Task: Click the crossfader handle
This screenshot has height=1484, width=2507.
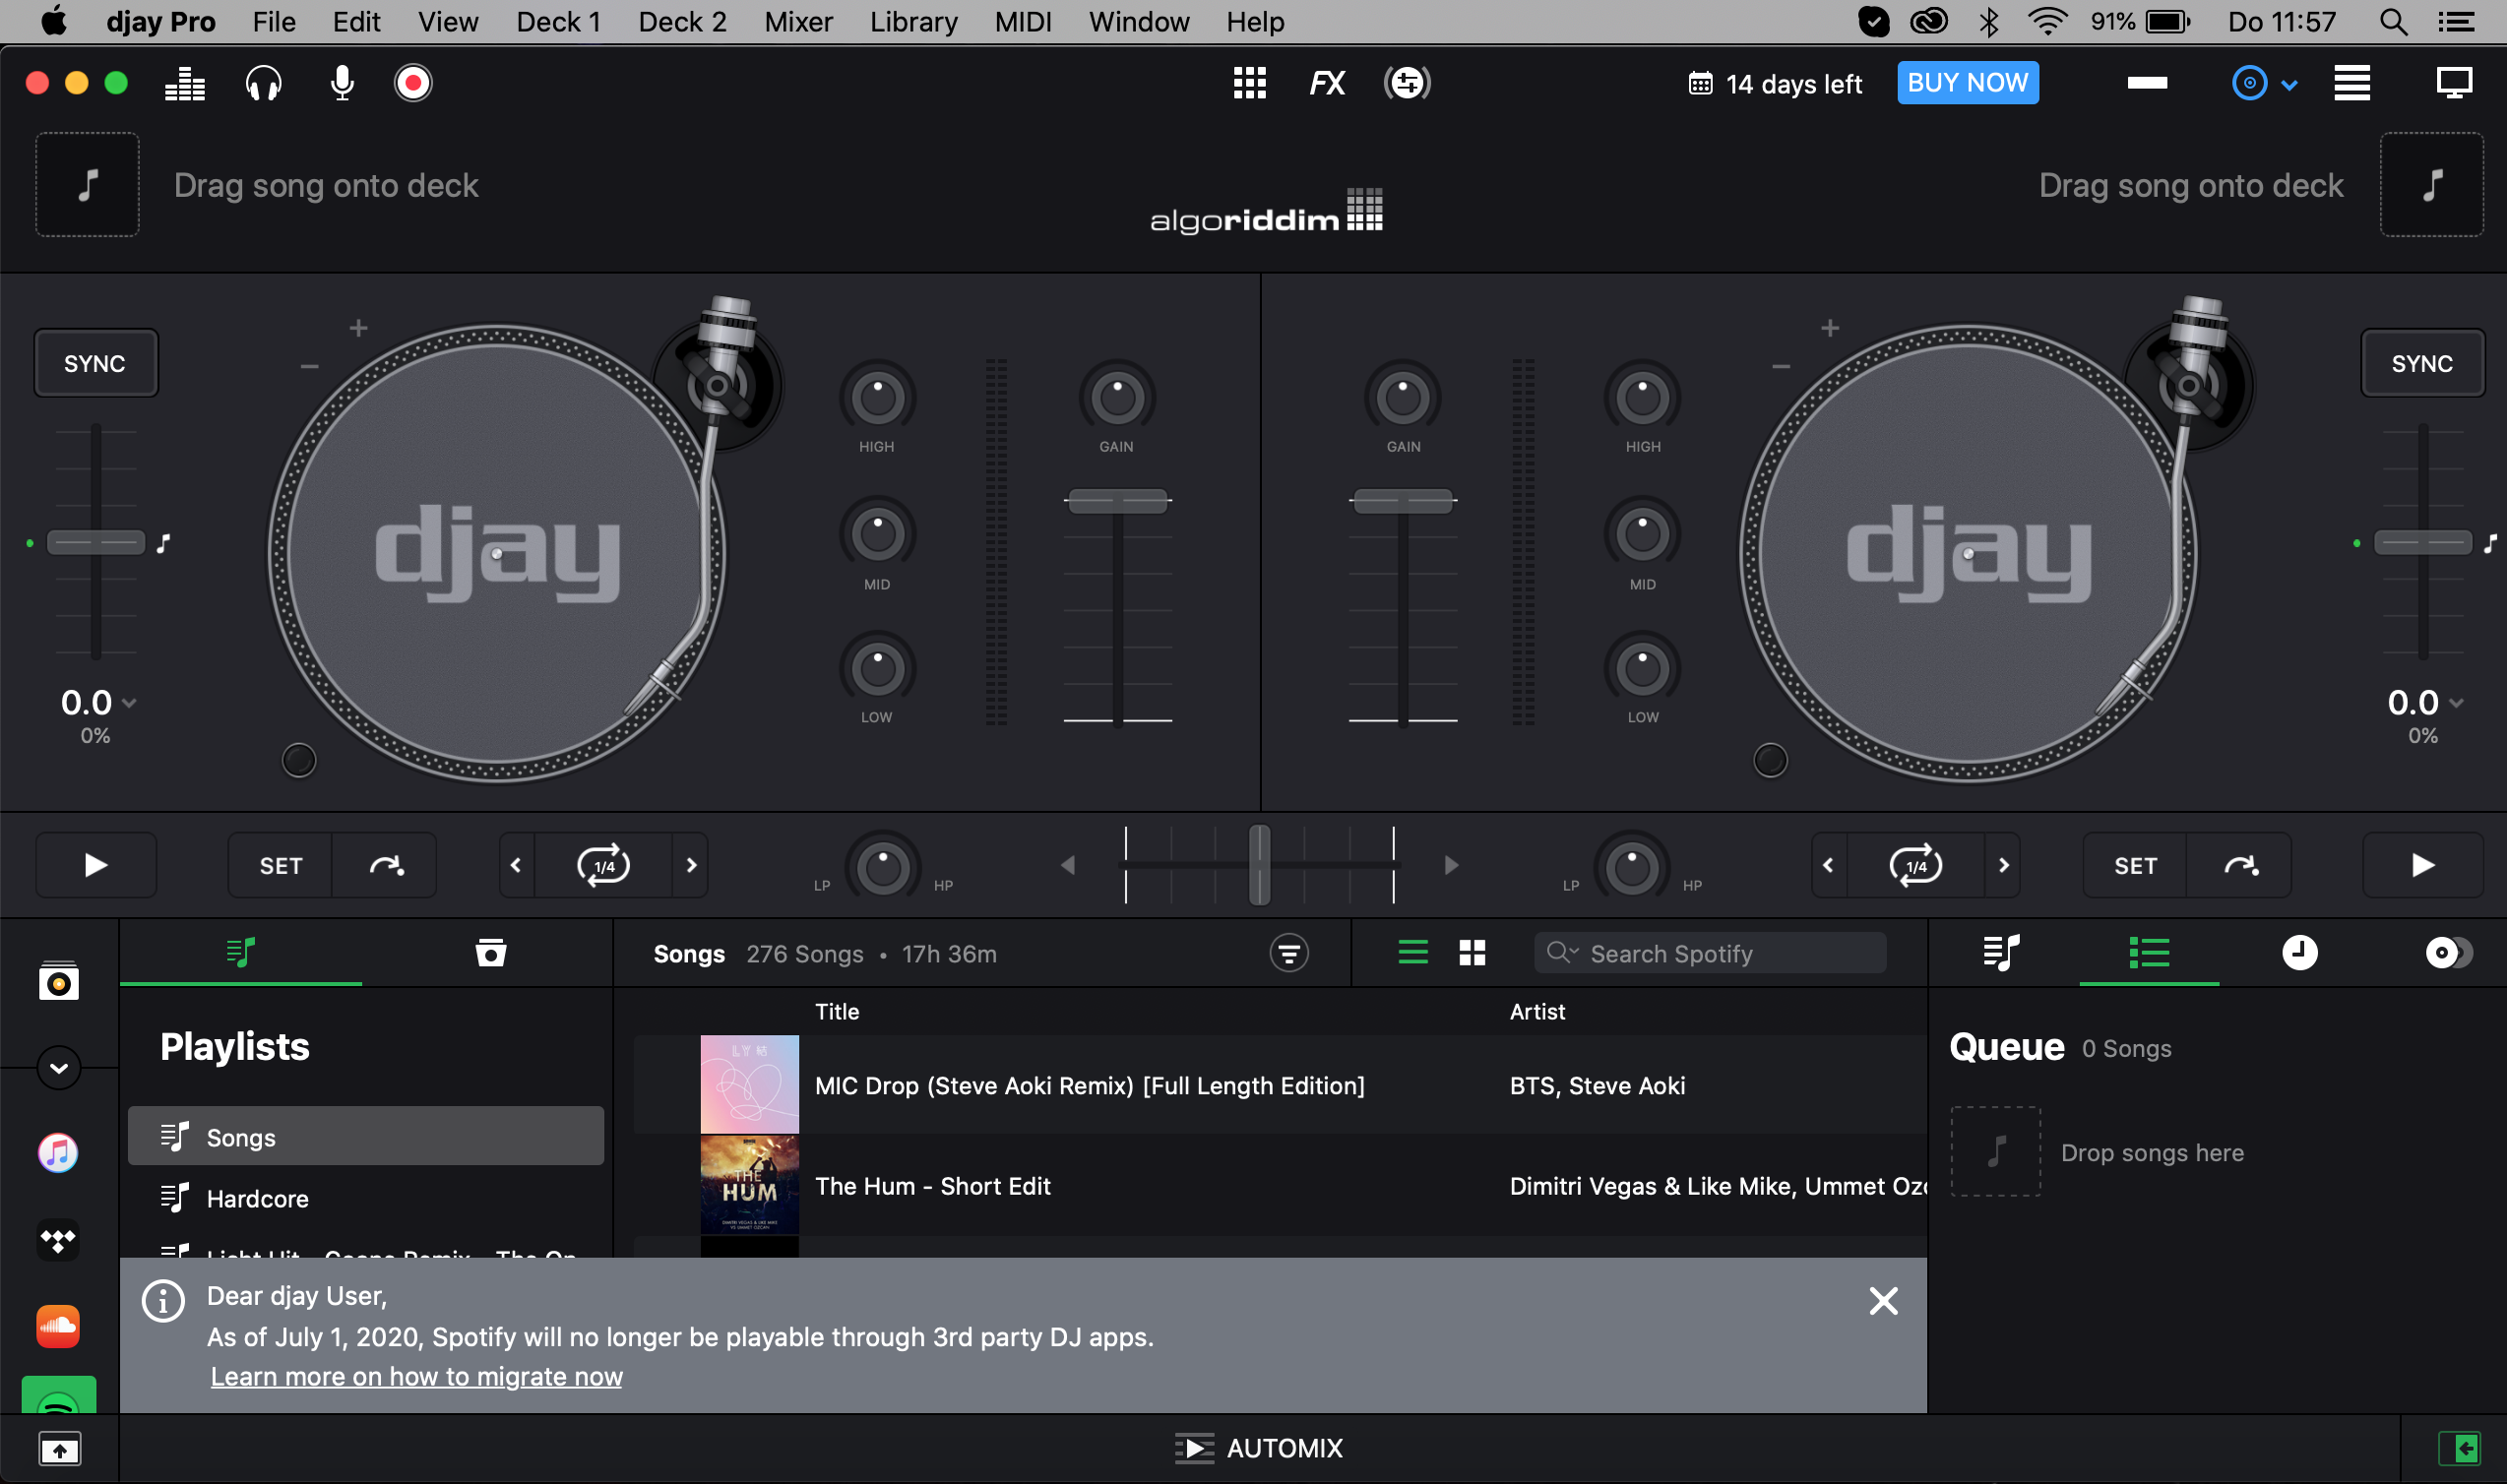Action: (1259, 865)
